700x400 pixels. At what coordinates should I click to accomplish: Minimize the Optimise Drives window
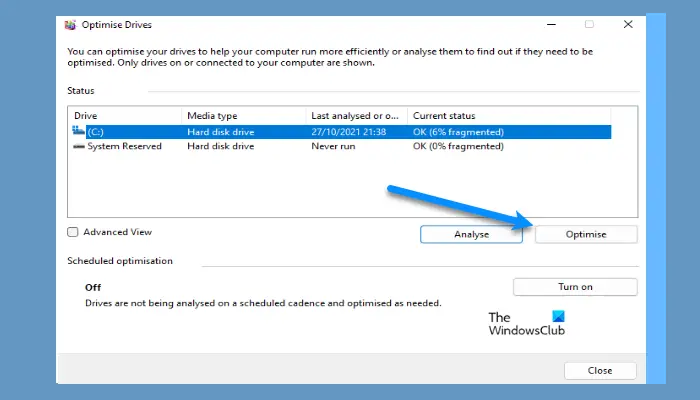click(551, 25)
